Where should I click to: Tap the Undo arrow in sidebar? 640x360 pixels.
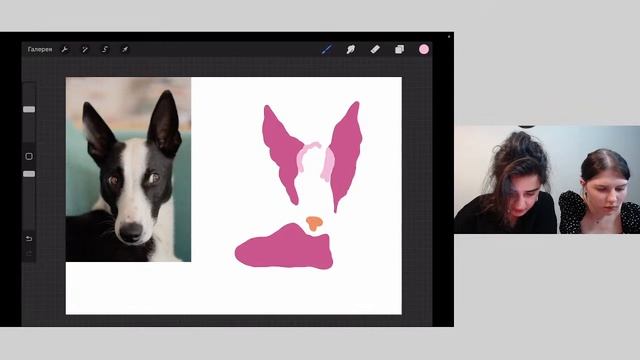click(29, 238)
